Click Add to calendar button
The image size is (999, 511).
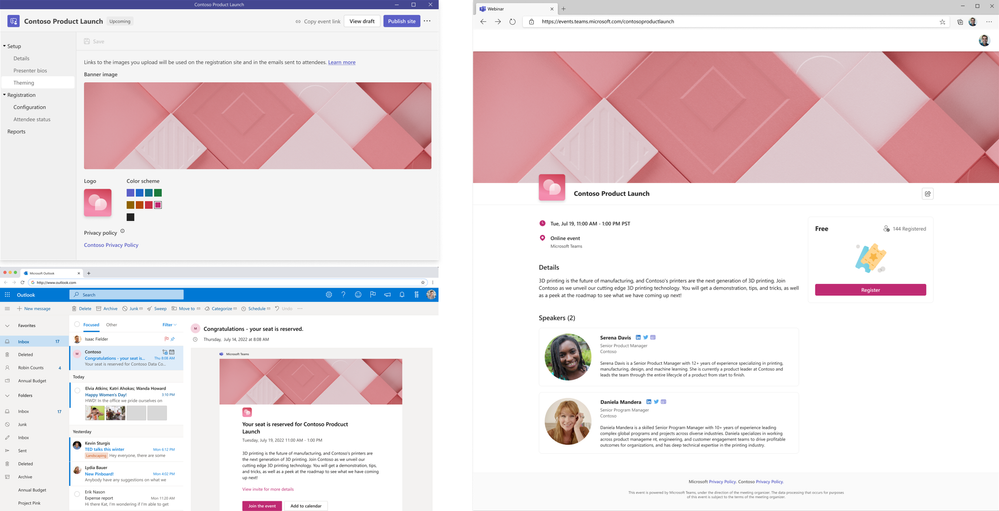tap(306, 506)
